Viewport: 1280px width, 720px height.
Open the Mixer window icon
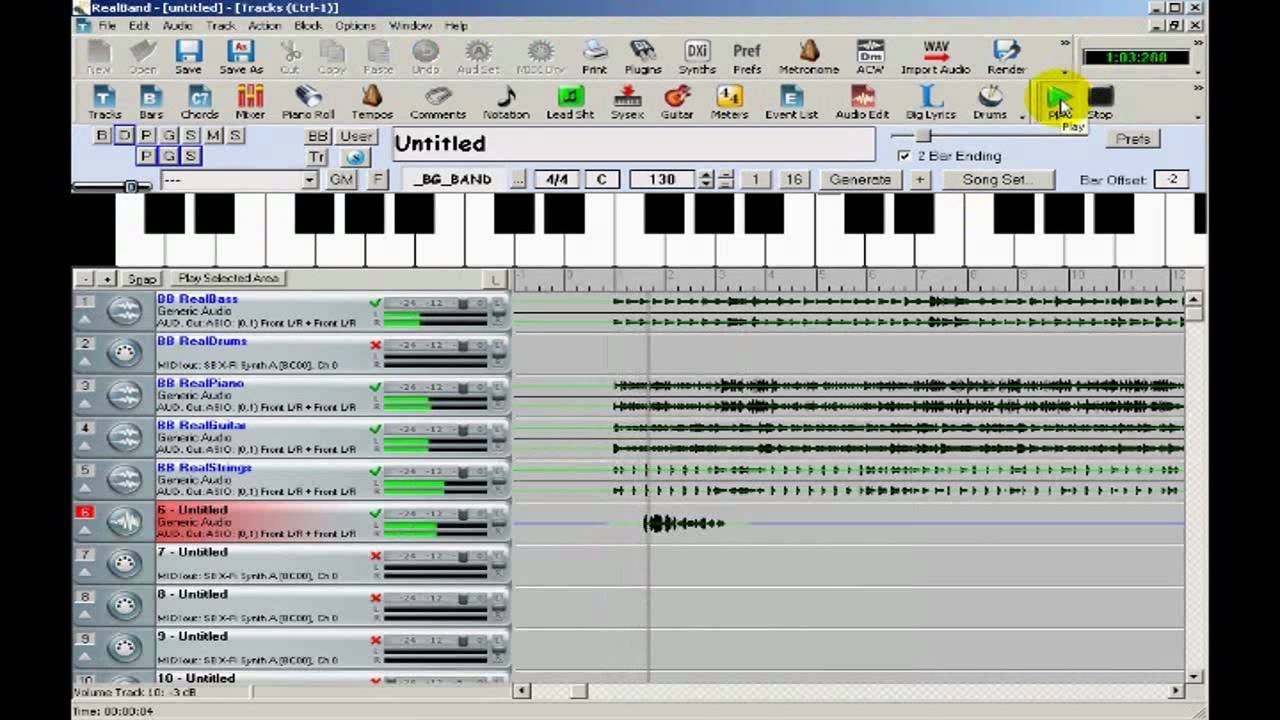250,101
